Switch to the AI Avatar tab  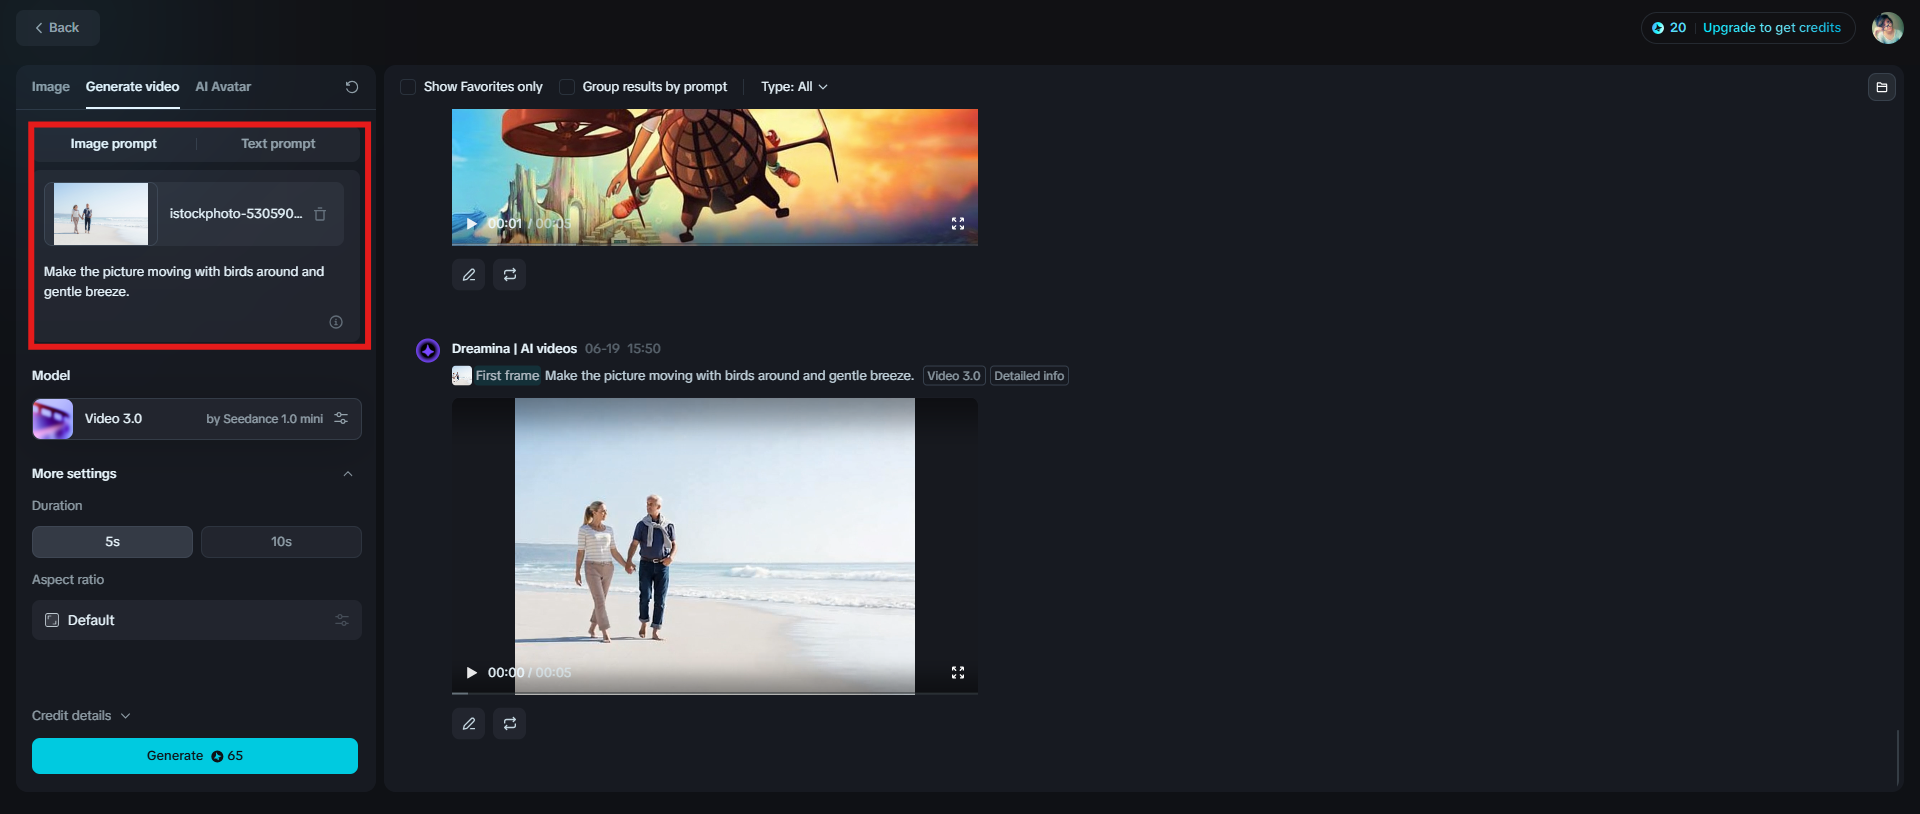coord(223,87)
